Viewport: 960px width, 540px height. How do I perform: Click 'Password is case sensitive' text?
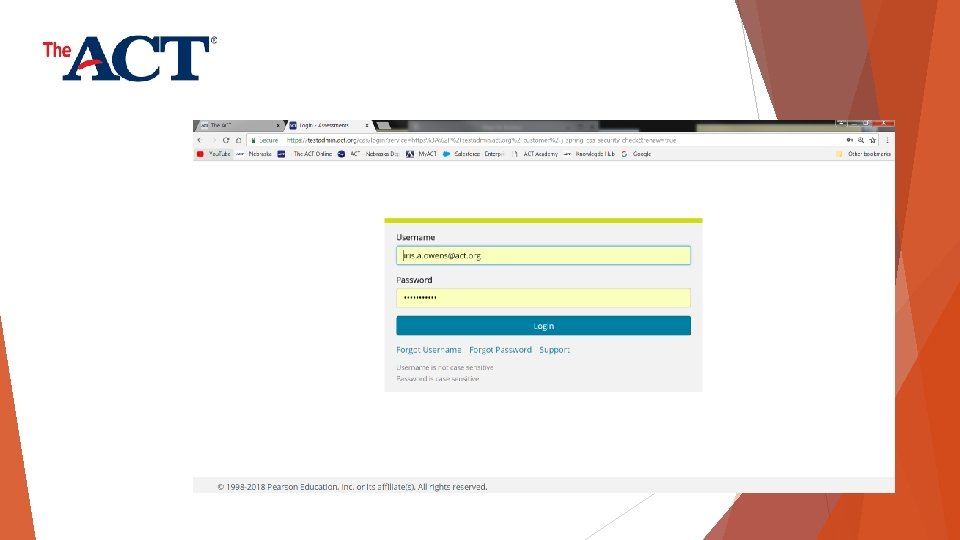438,379
